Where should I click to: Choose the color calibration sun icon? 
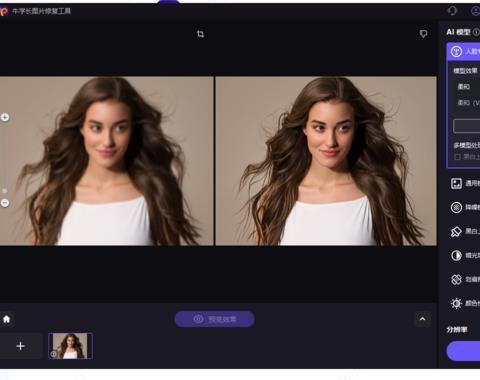[x=456, y=303]
